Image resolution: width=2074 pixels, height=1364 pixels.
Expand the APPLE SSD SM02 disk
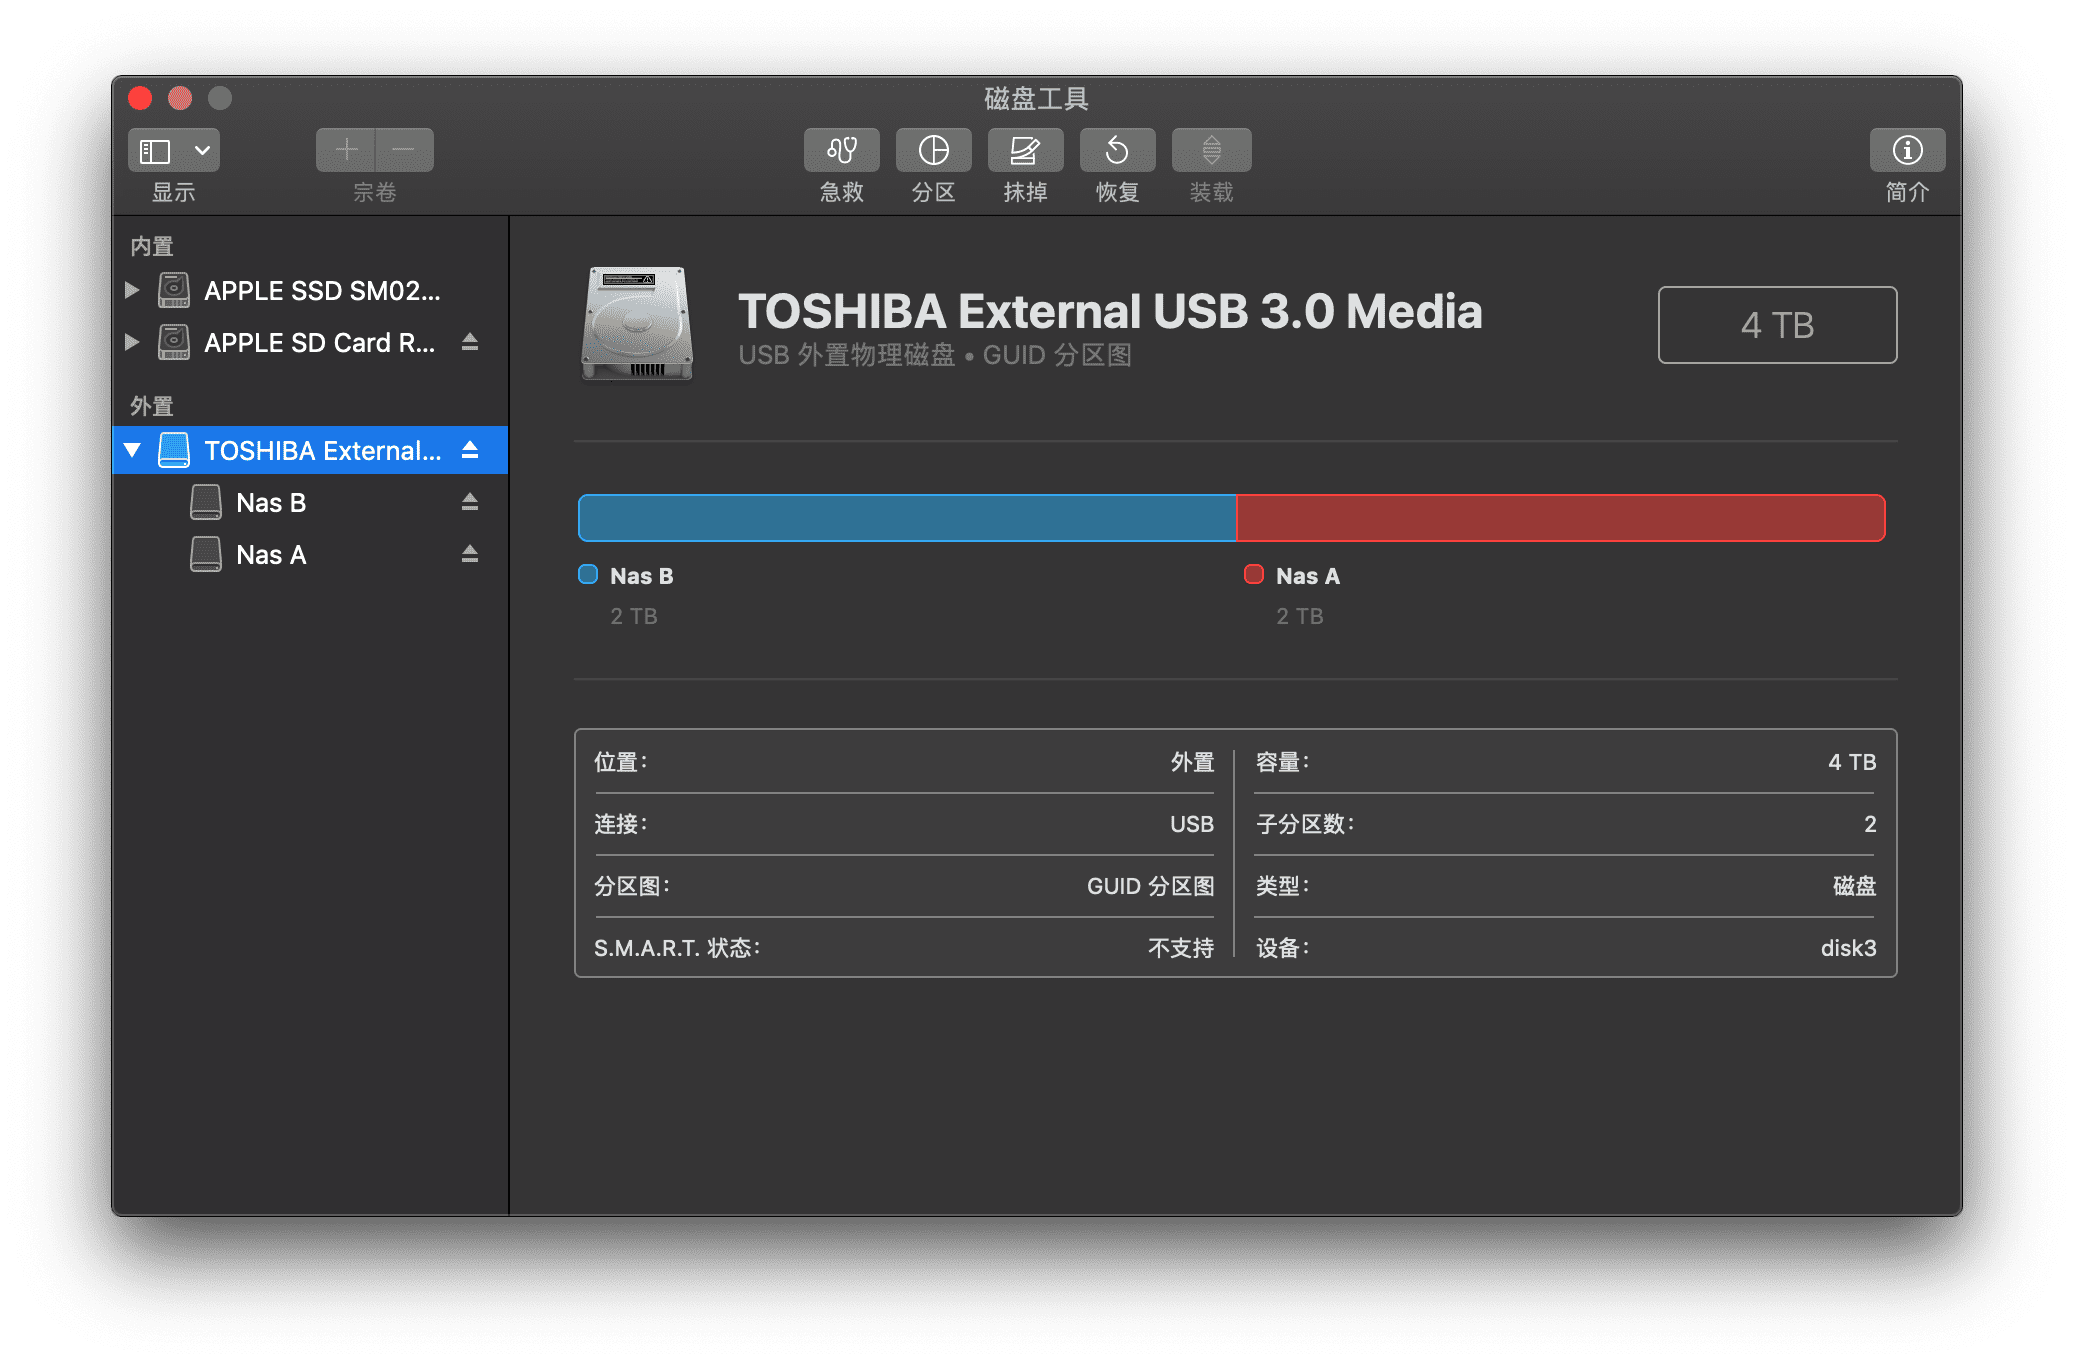pyautogui.click(x=132, y=290)
